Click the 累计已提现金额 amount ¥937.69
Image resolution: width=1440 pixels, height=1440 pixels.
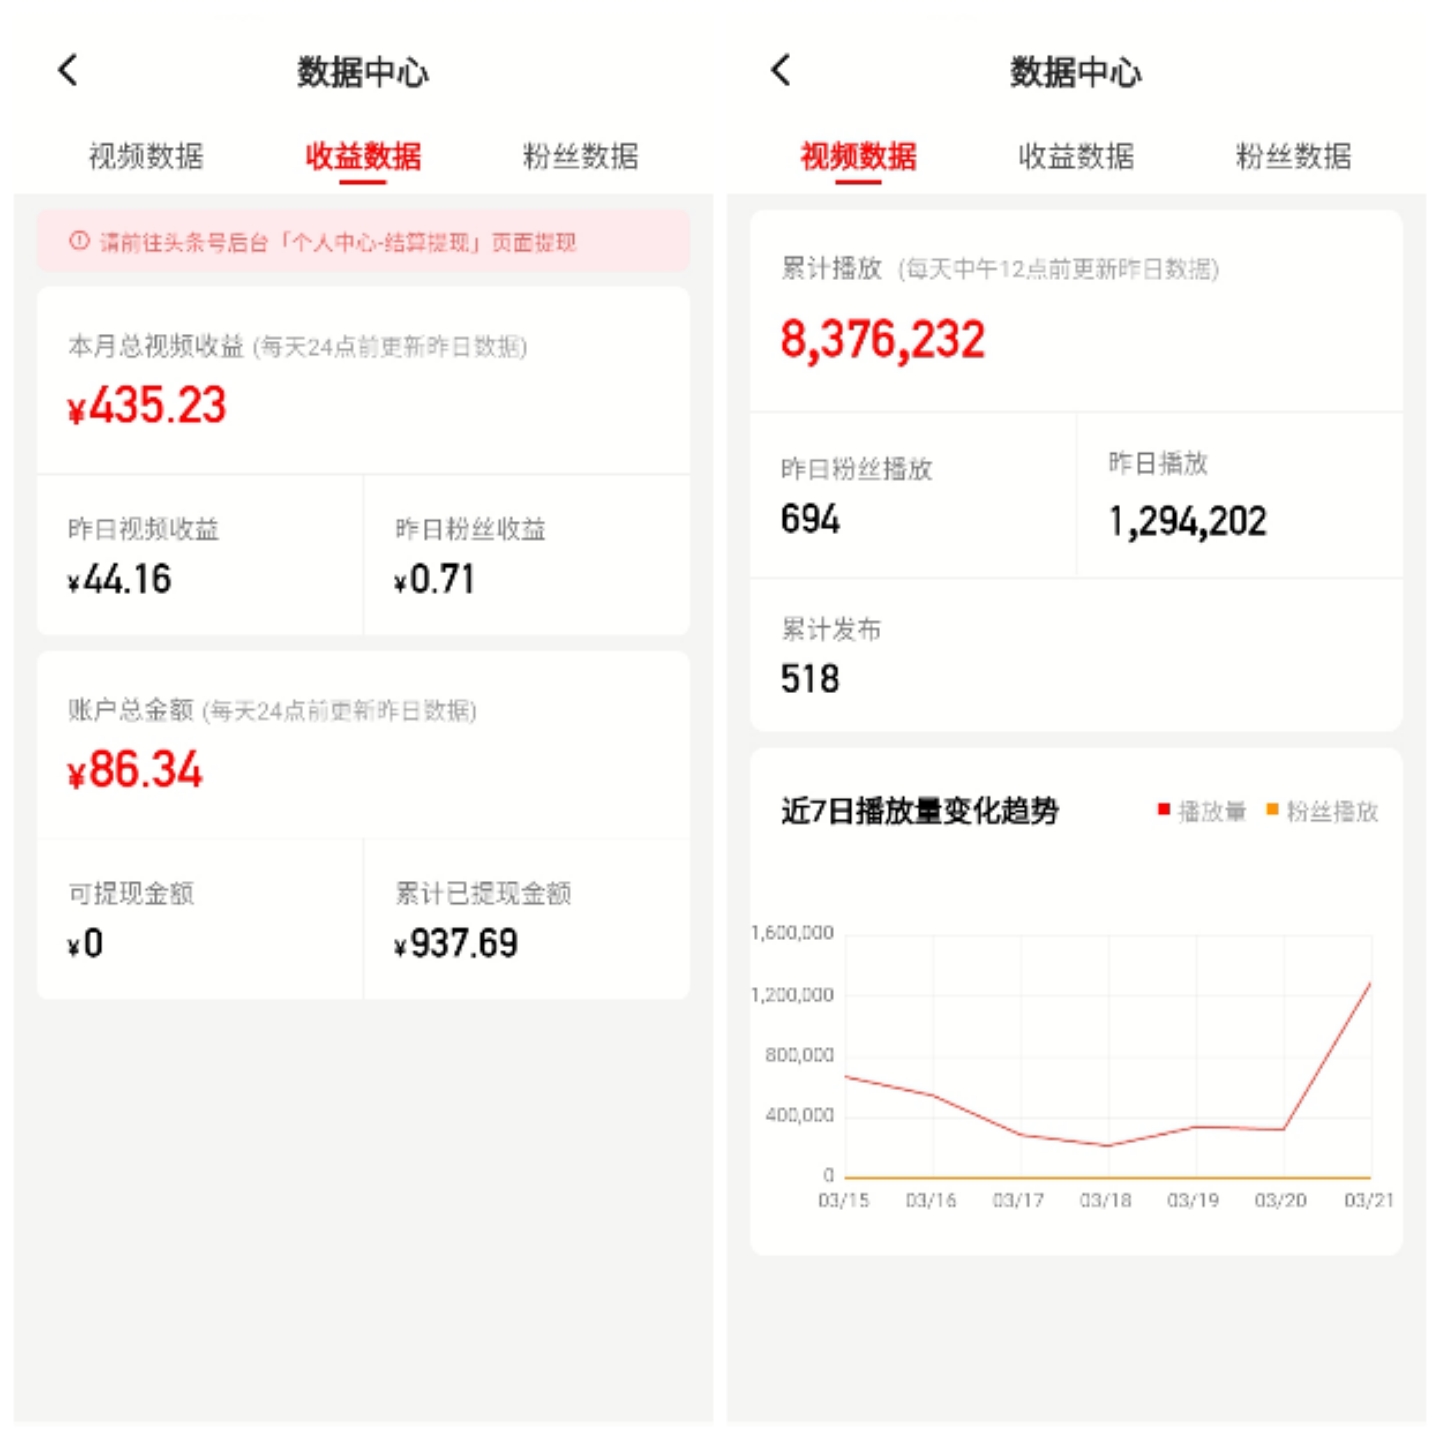pyautogui.click(x=455, y=942)
